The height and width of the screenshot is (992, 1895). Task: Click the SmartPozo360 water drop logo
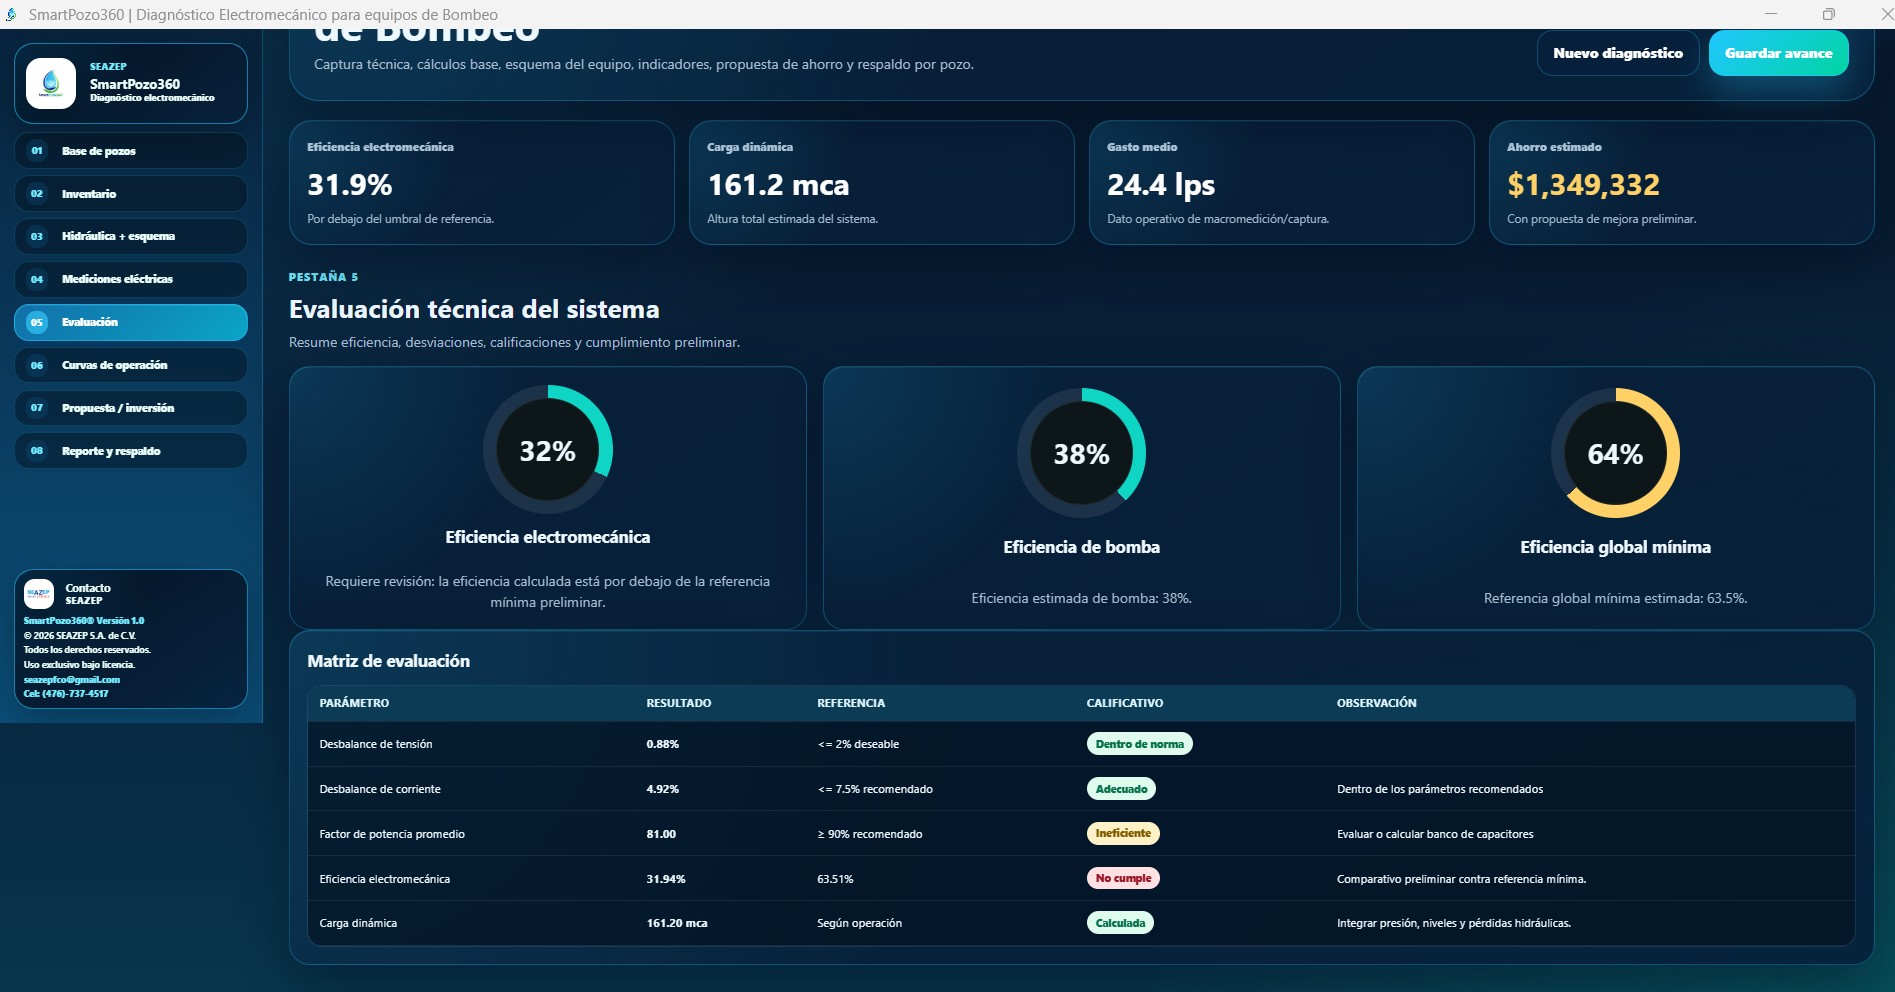pos(51,83)
